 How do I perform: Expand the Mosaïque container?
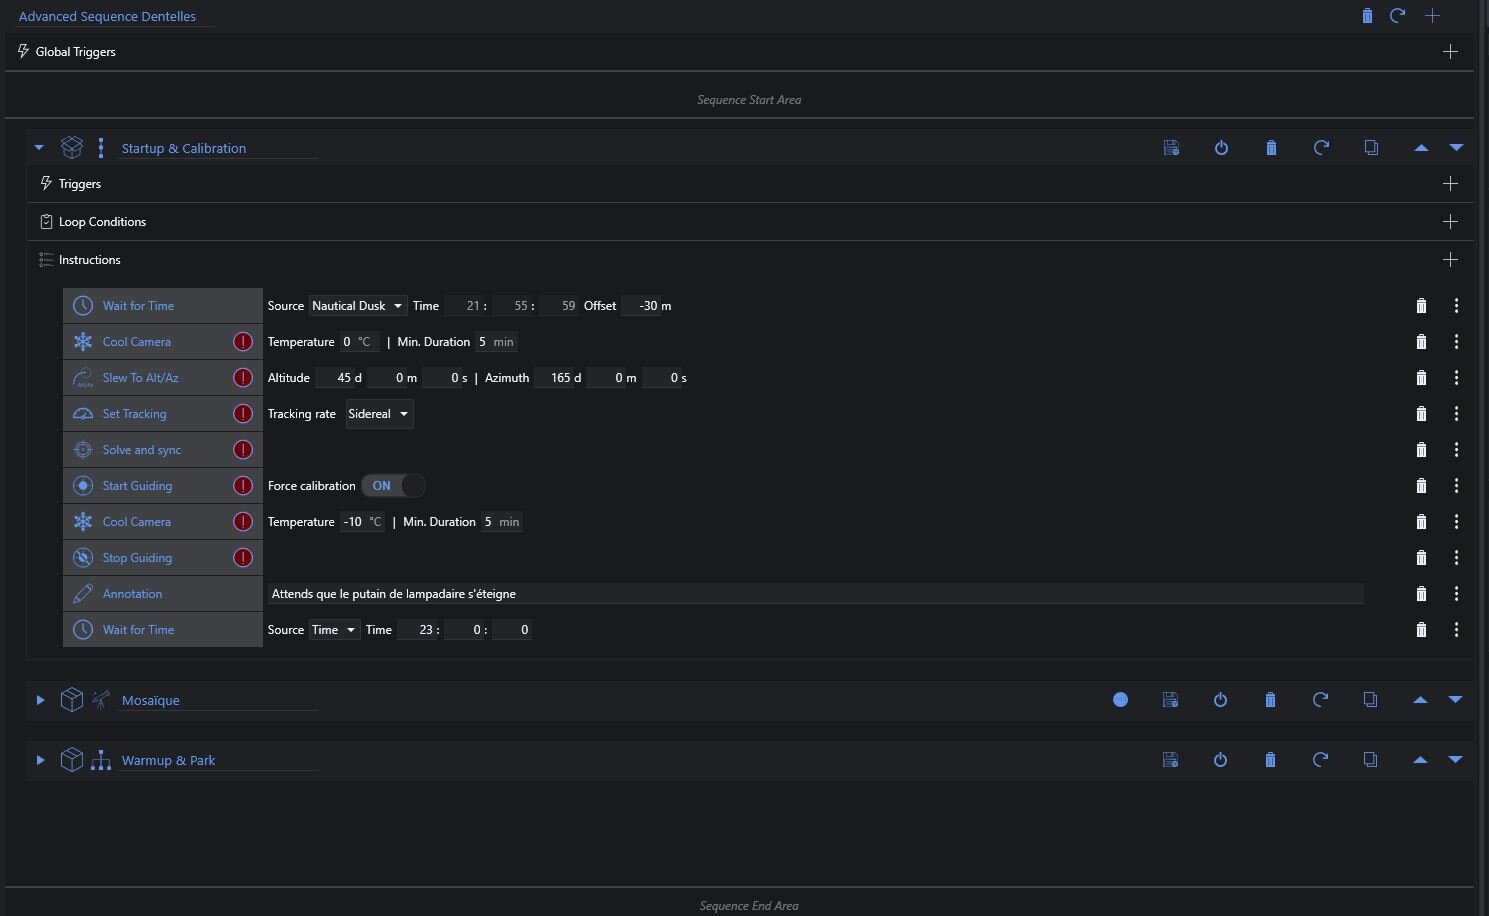[x=40, y=700]
